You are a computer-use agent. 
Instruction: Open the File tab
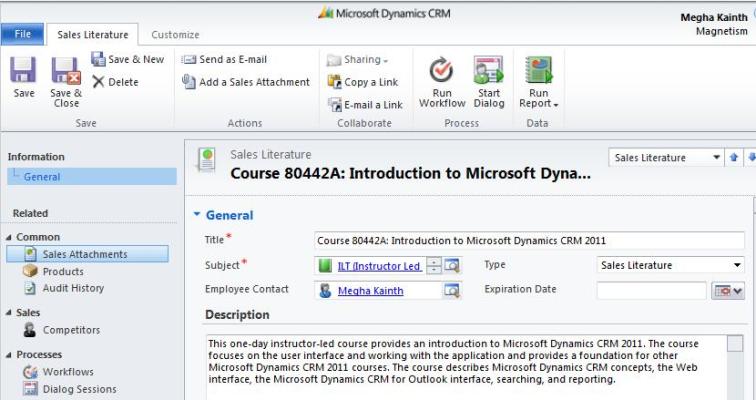point(22,34)
